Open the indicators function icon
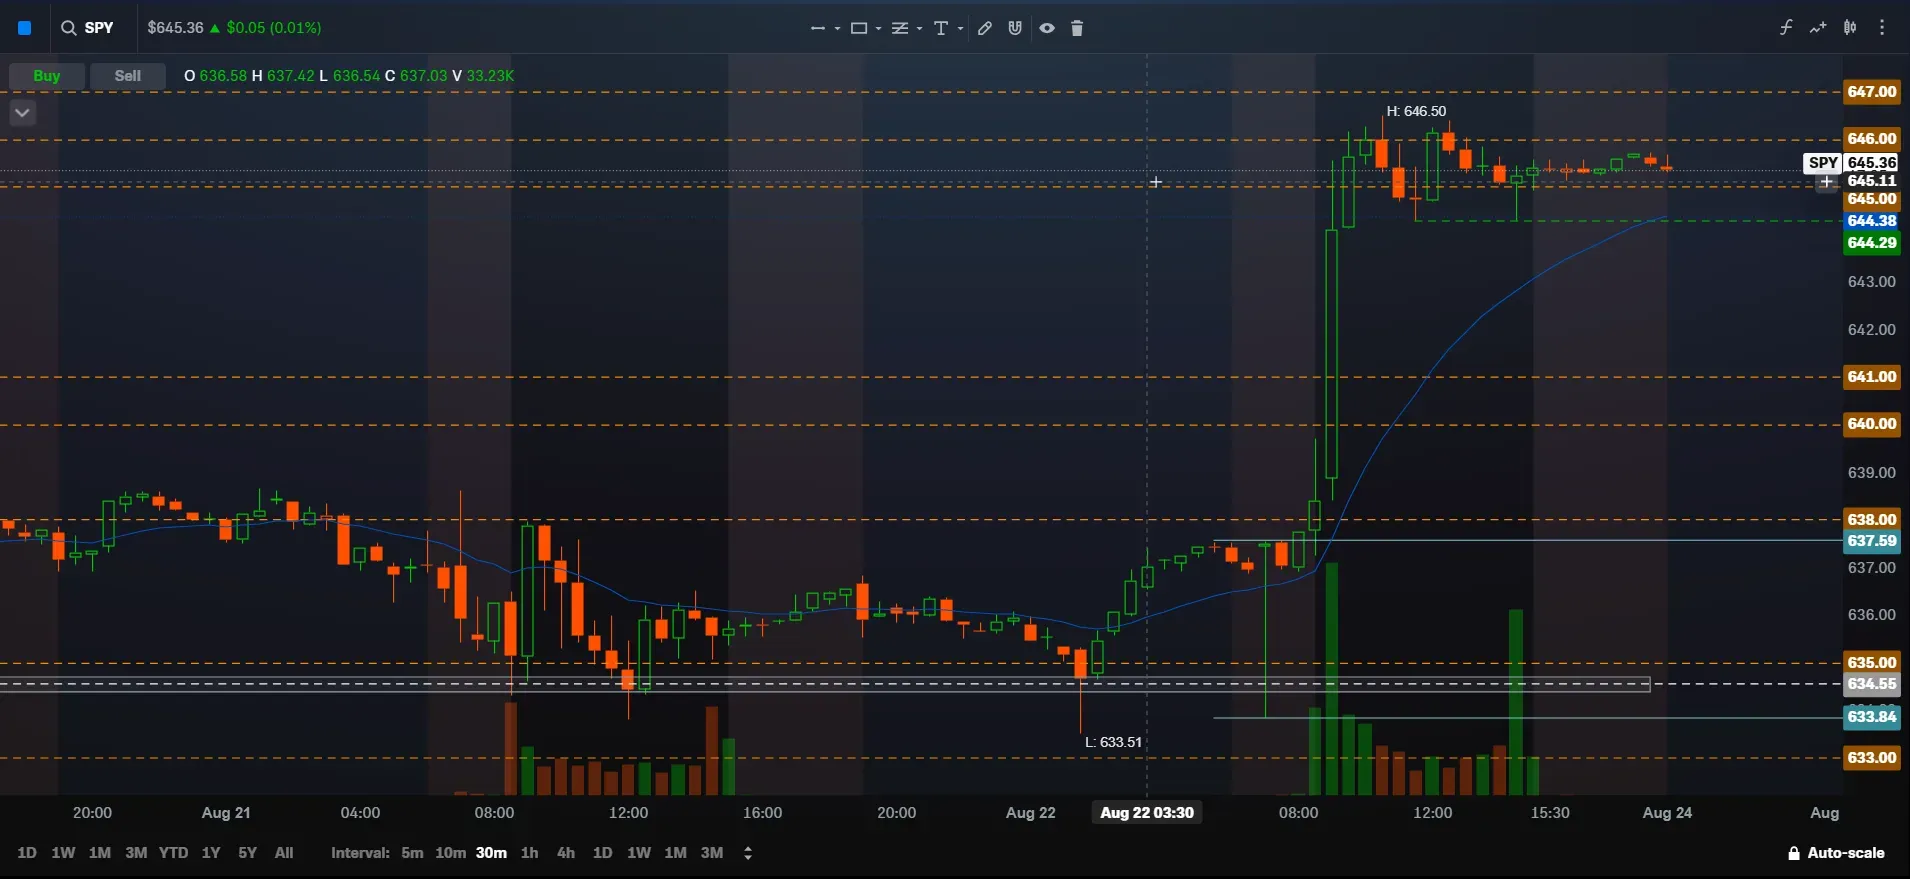Viewport: 1910px width, 879px height. [1786, 27]
